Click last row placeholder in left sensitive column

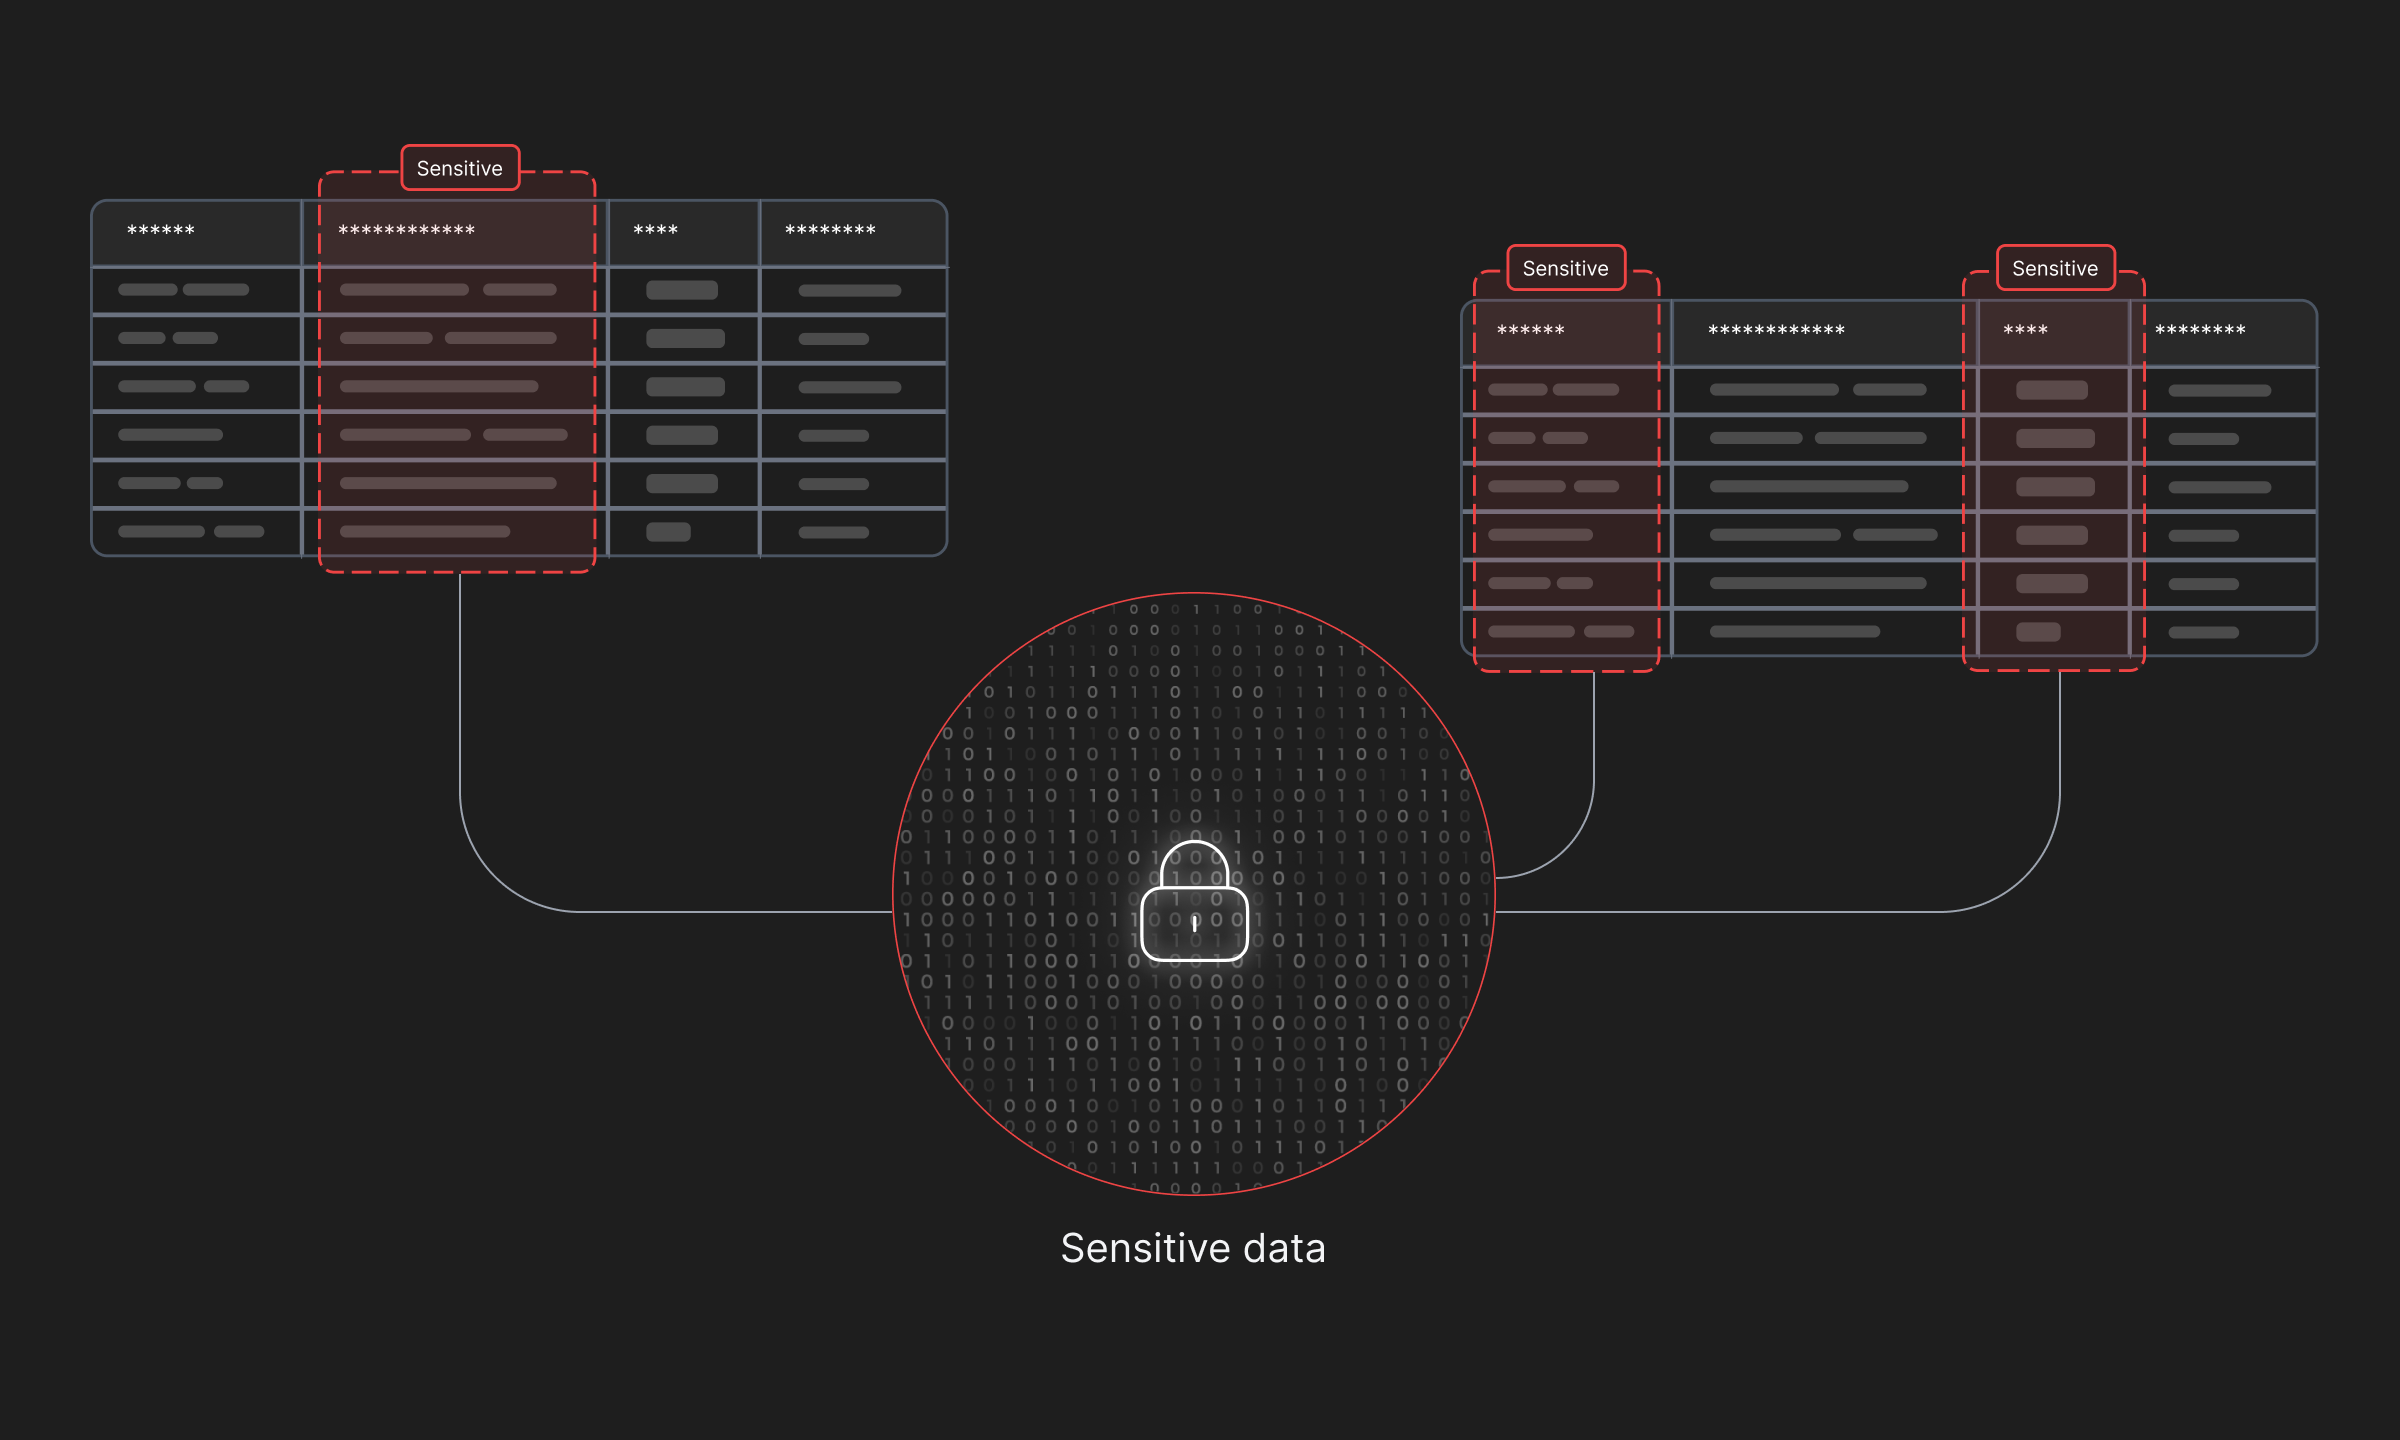pyautogui.click(x=425, y=532)
